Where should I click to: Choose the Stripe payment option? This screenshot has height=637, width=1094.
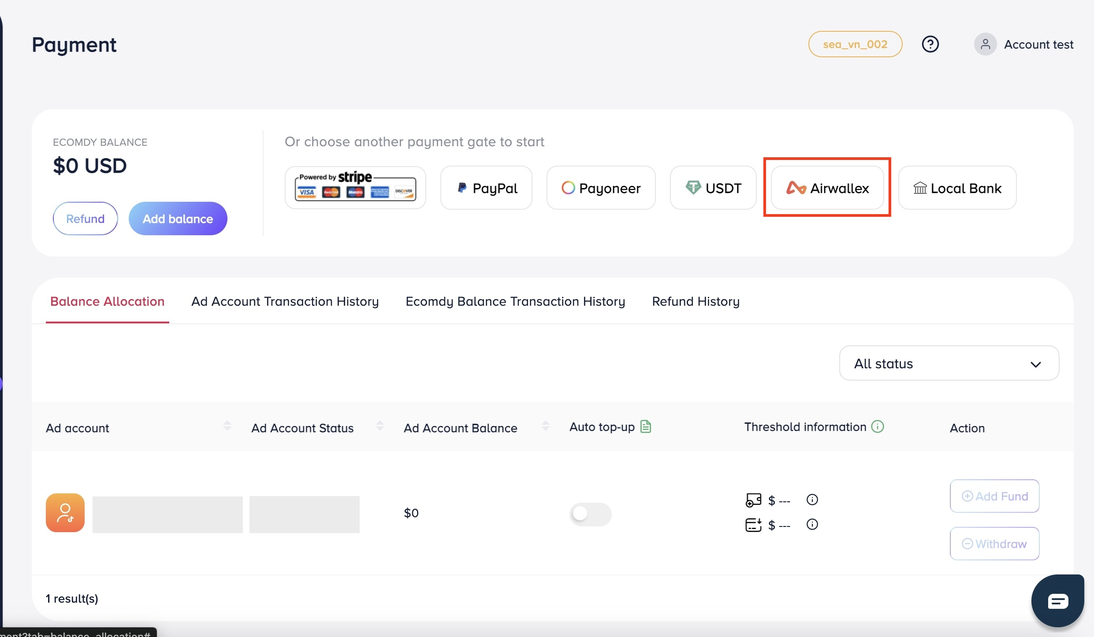click(355, 188)
